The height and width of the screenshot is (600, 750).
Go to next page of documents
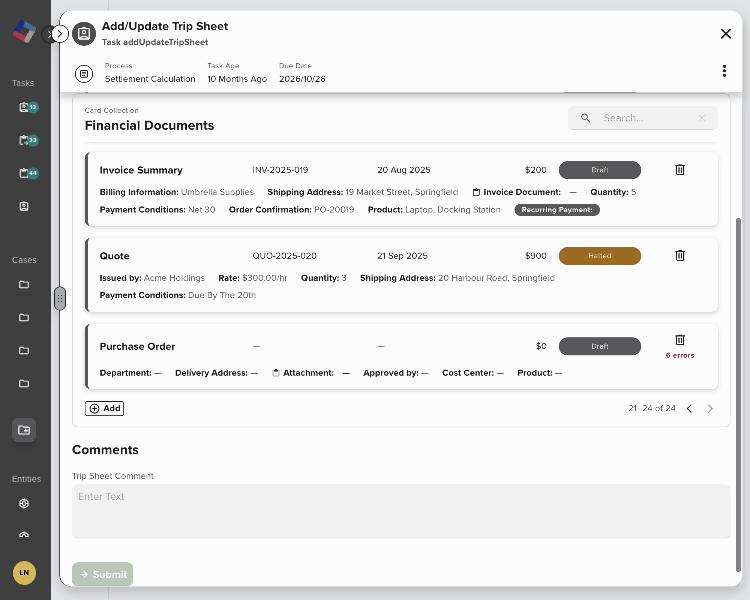coord(710,408)
